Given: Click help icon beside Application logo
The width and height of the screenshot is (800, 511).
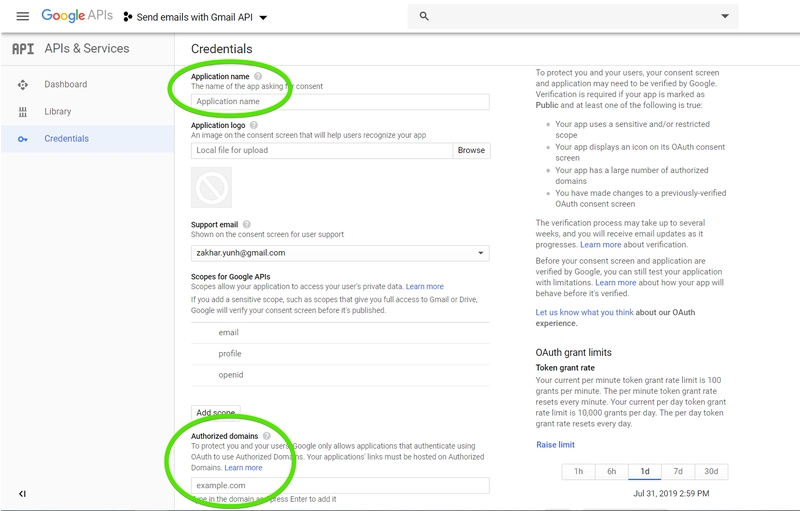Looking at the screenshot, I should [255, 126].
